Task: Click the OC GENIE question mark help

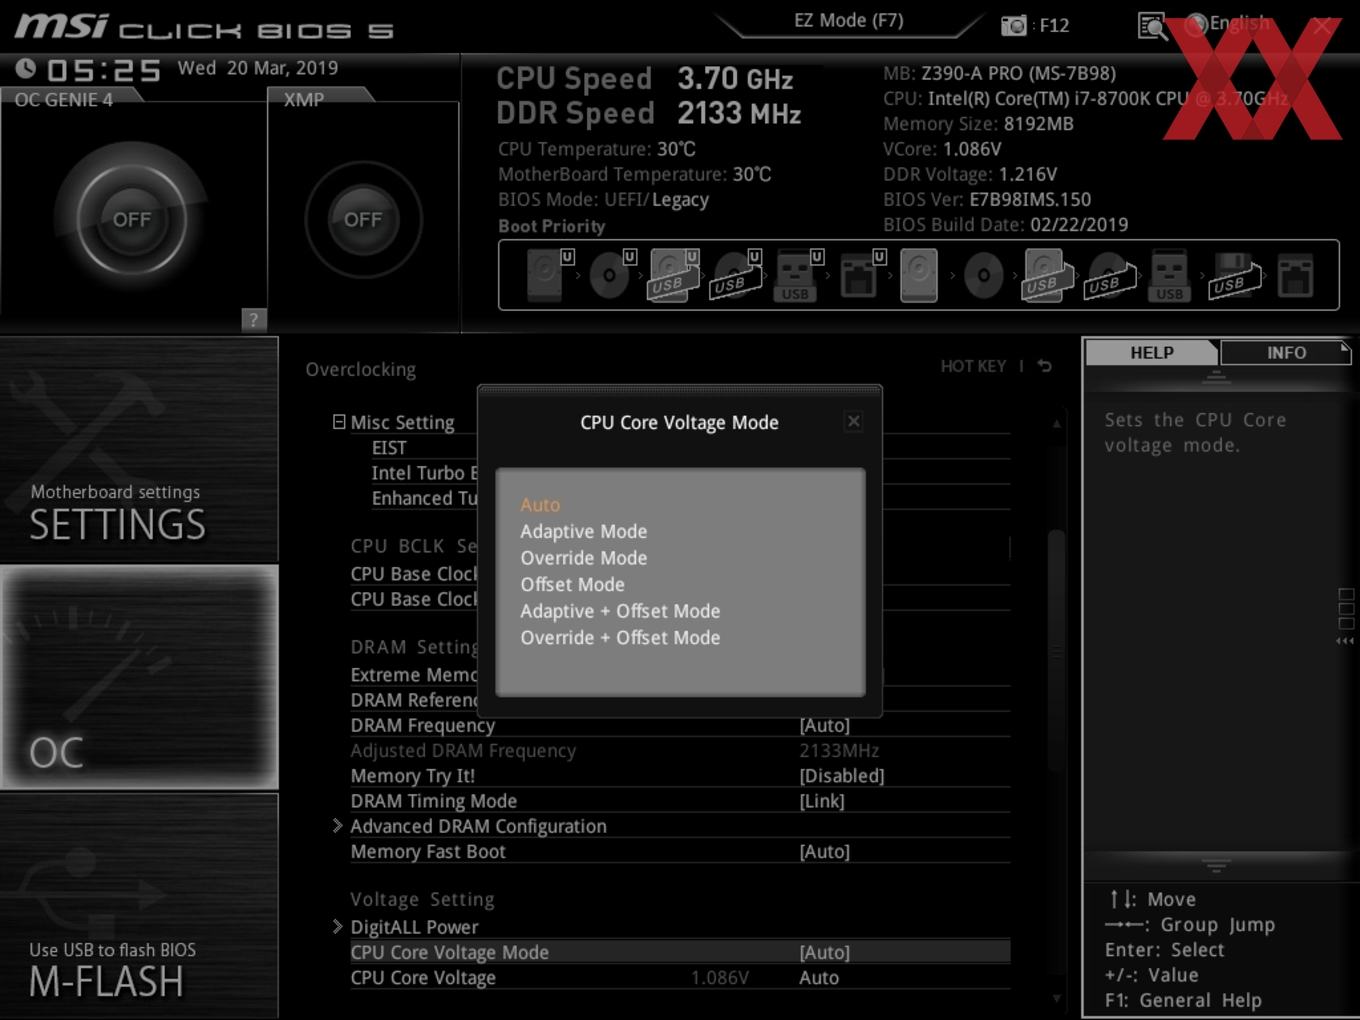Action: 254,319
